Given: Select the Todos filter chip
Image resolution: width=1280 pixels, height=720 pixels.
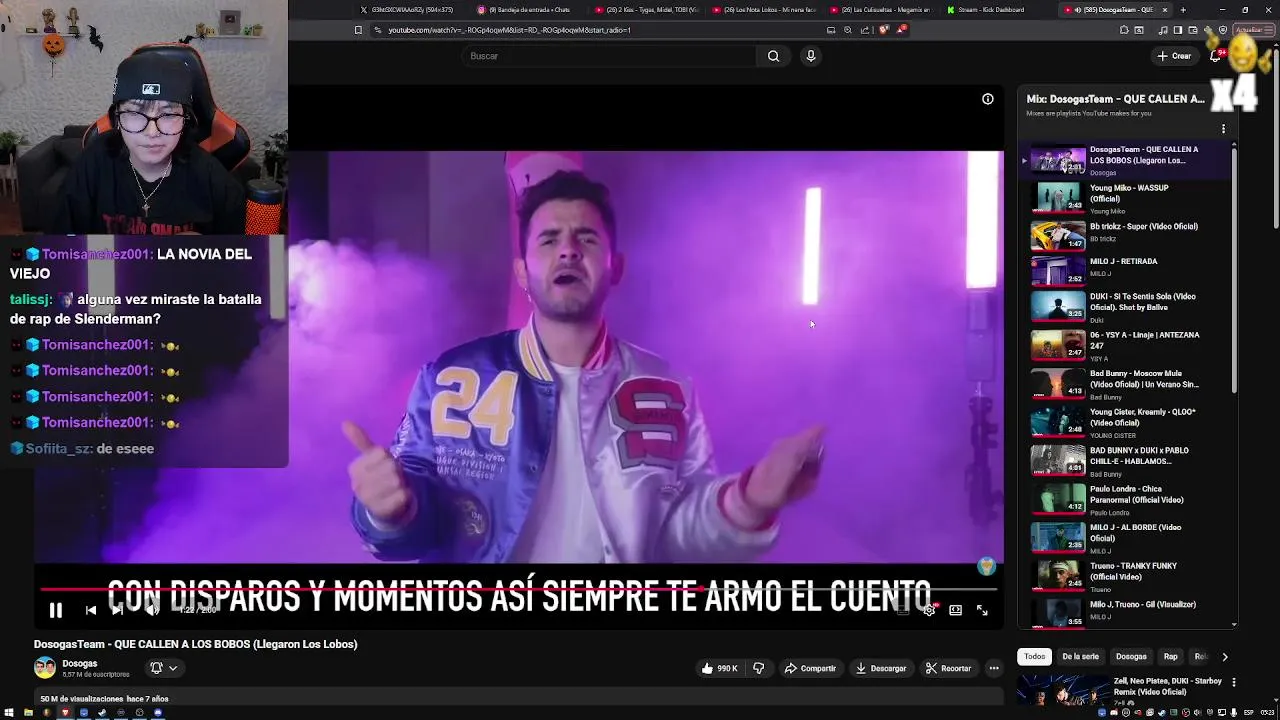Looking at the screenshot, I should pos(1035,657).
